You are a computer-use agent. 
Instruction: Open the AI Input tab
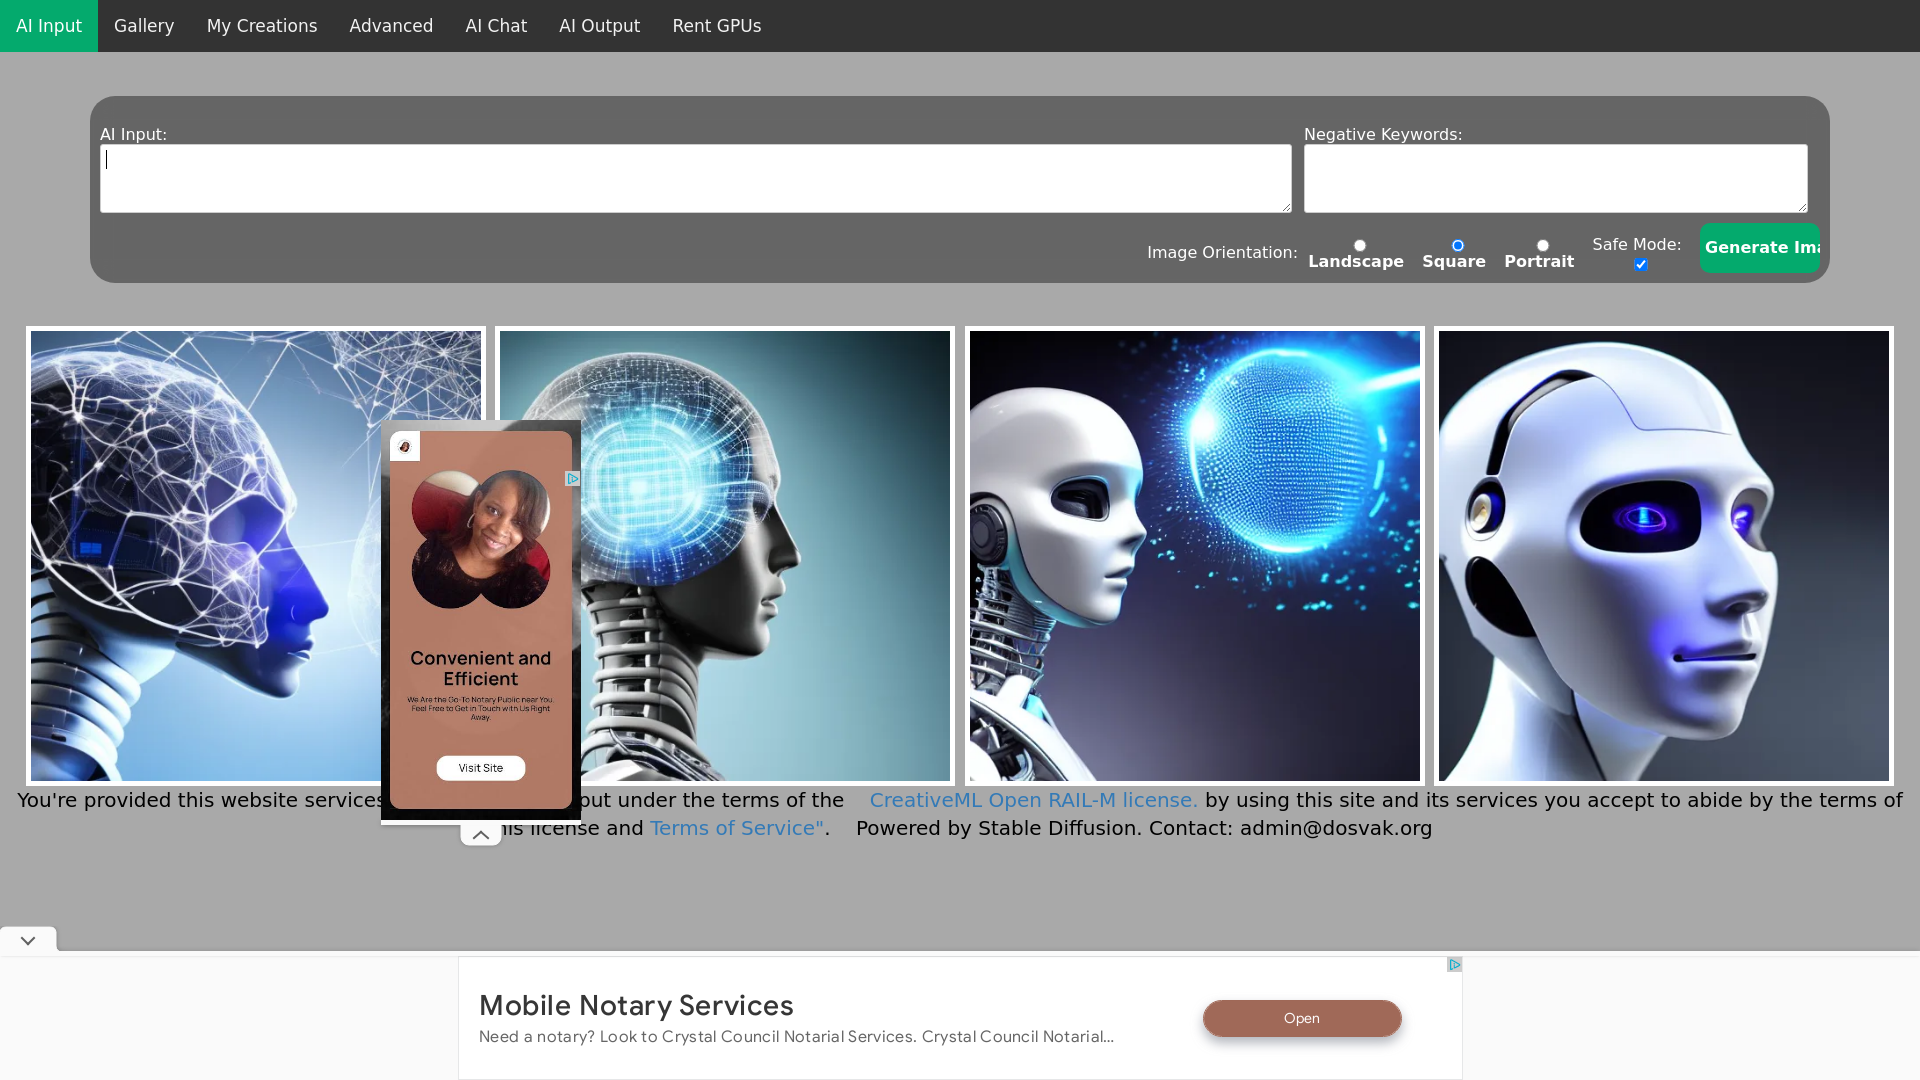click(x=49, y=26)
